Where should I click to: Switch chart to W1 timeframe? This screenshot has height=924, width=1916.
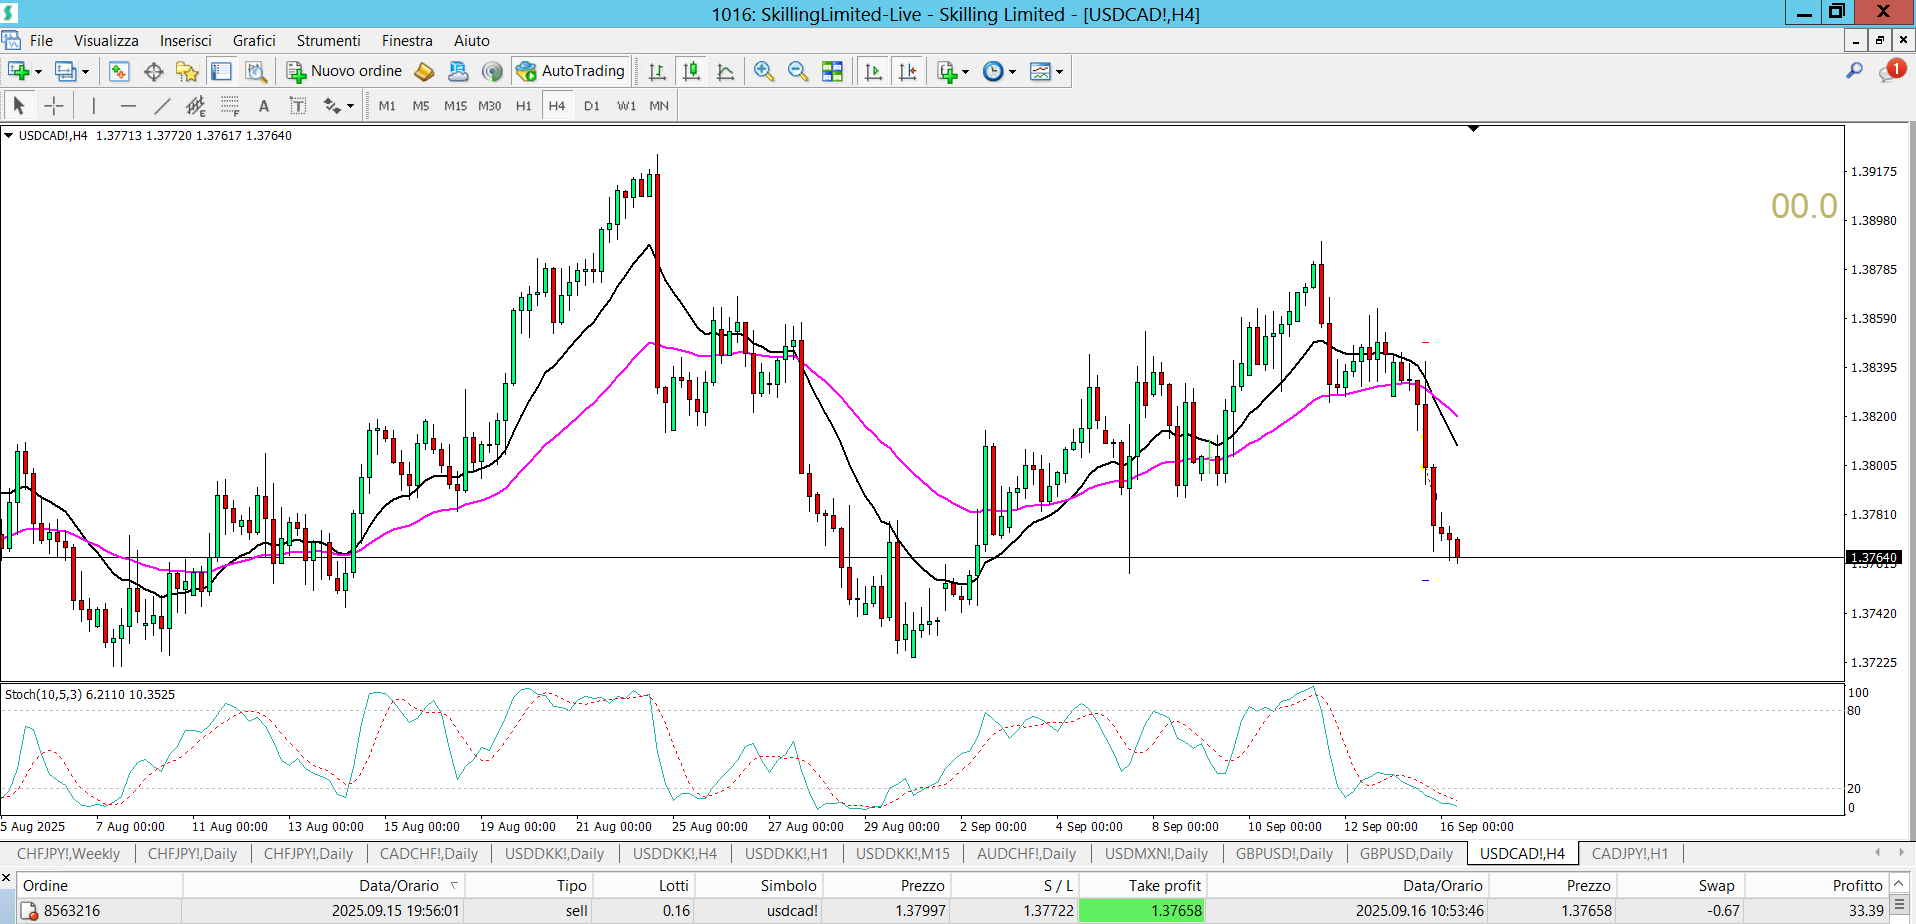pos(626,105)
